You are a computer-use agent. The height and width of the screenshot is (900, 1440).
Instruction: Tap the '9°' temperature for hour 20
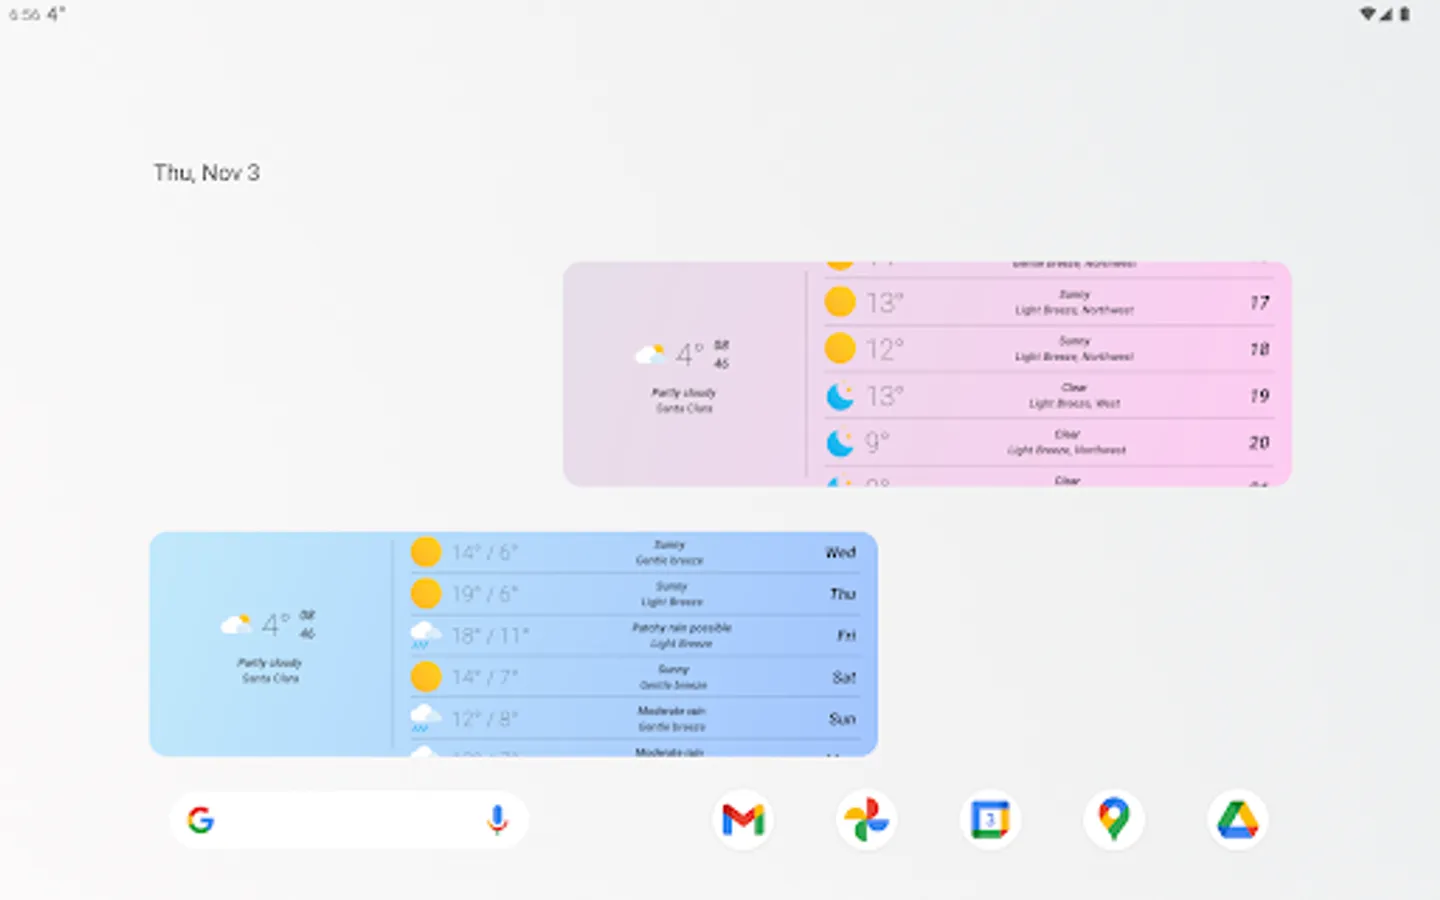pyautogui.click(x=877, y=442)
